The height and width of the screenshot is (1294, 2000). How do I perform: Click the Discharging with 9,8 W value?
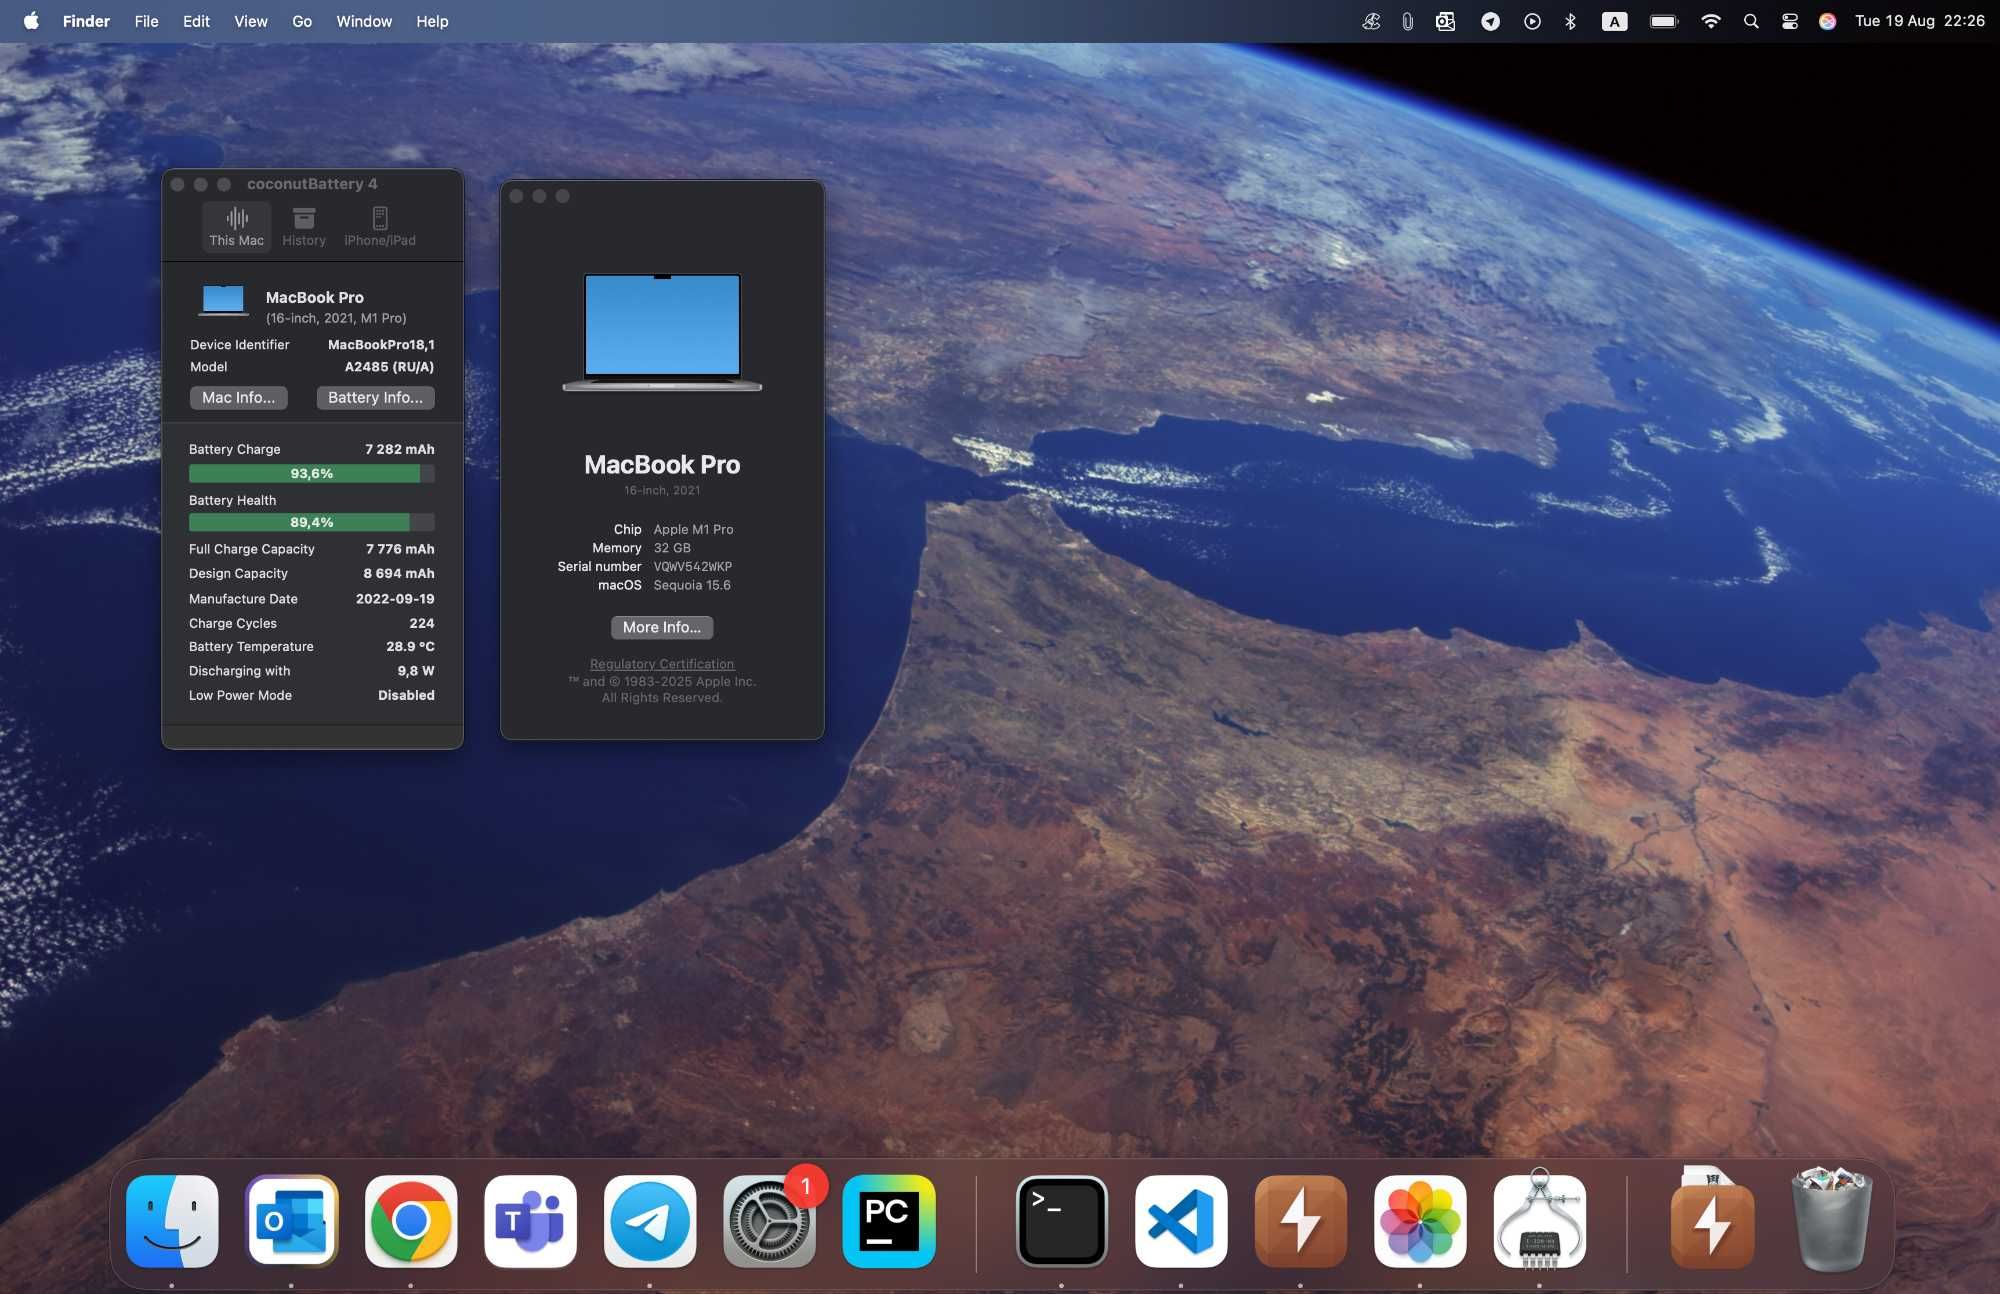point(416,671)
